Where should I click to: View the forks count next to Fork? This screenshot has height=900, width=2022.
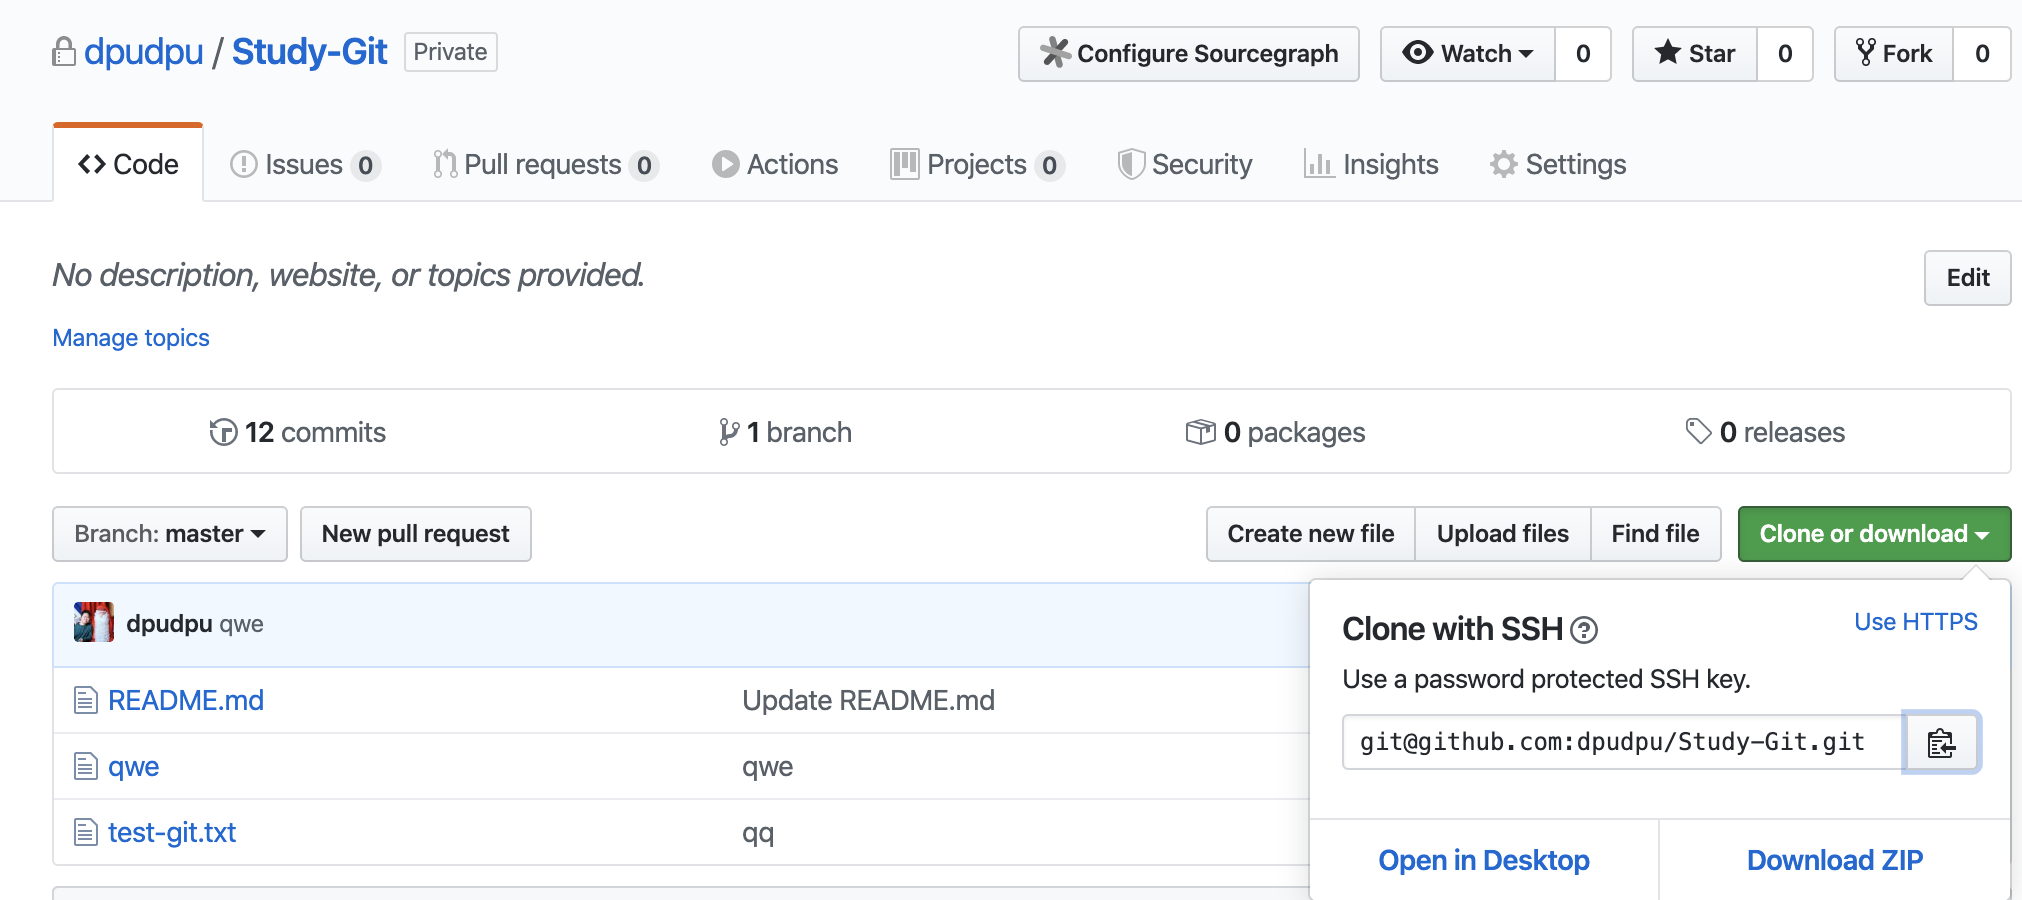click(1982, 54)
